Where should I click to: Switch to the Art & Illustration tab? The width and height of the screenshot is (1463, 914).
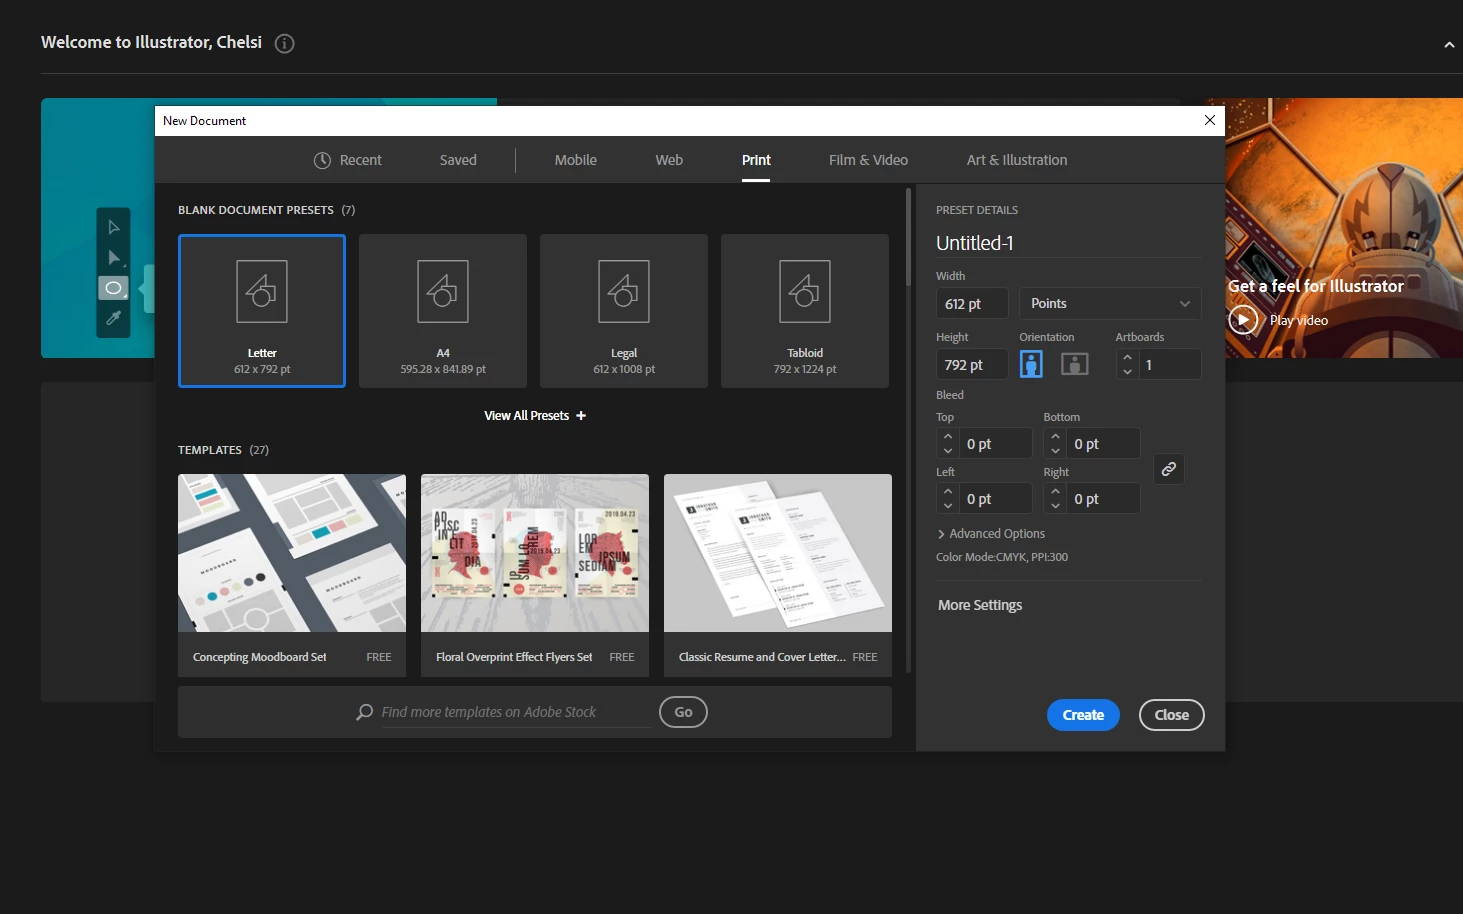point(1017,160)
